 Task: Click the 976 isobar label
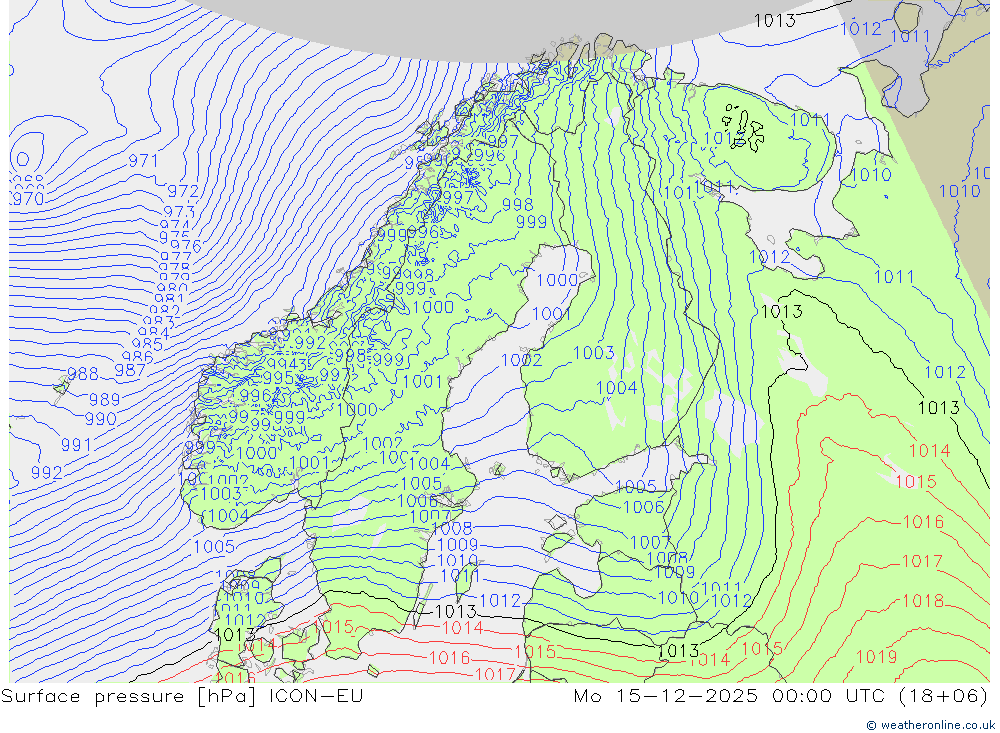(x=186, y=246)
